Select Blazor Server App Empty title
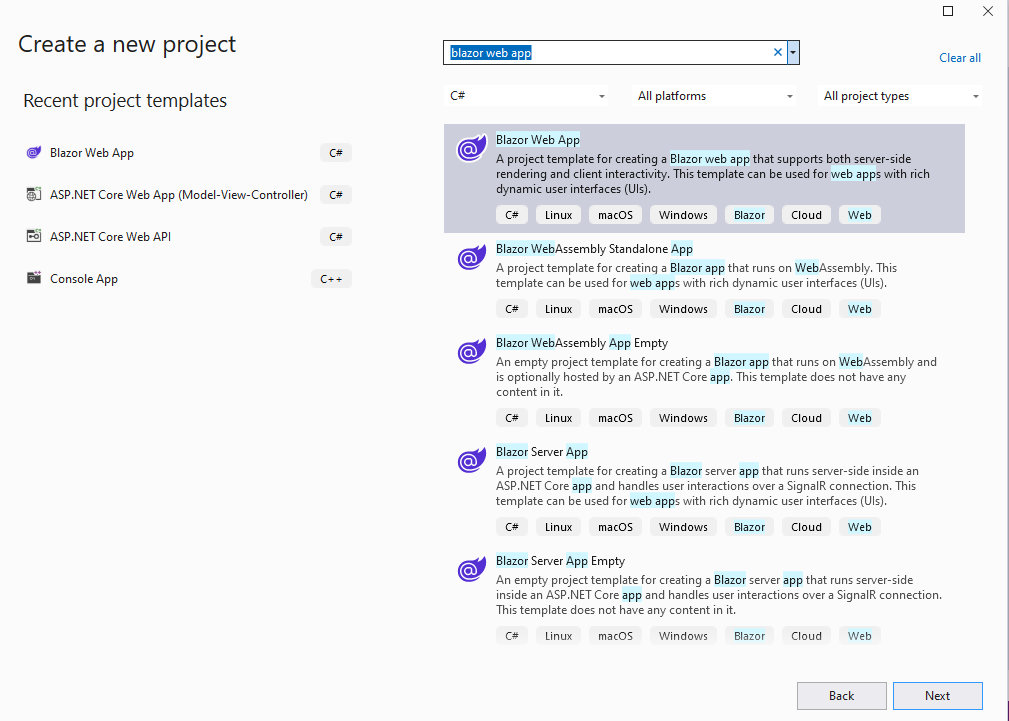This screenshot has width=1009, height=721. [560, 561]
